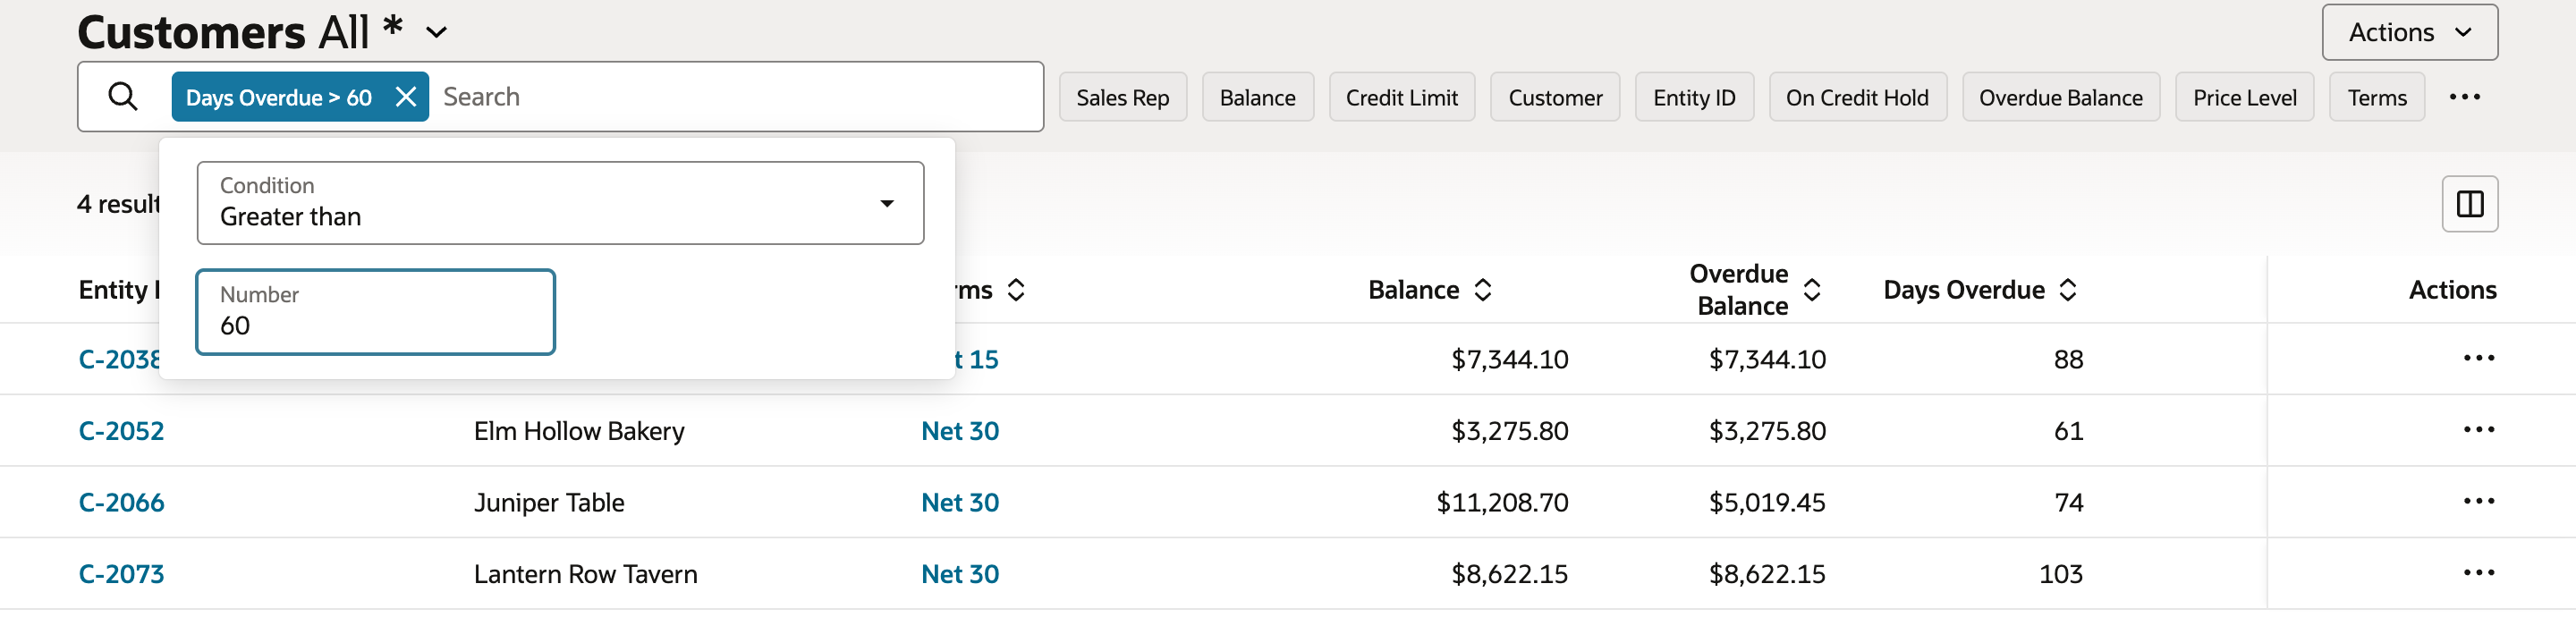Click the $5,019.45 overdue balance value
Image resolution: width=2576 pixels, height=626 pixels.
tap(1767, 502)
